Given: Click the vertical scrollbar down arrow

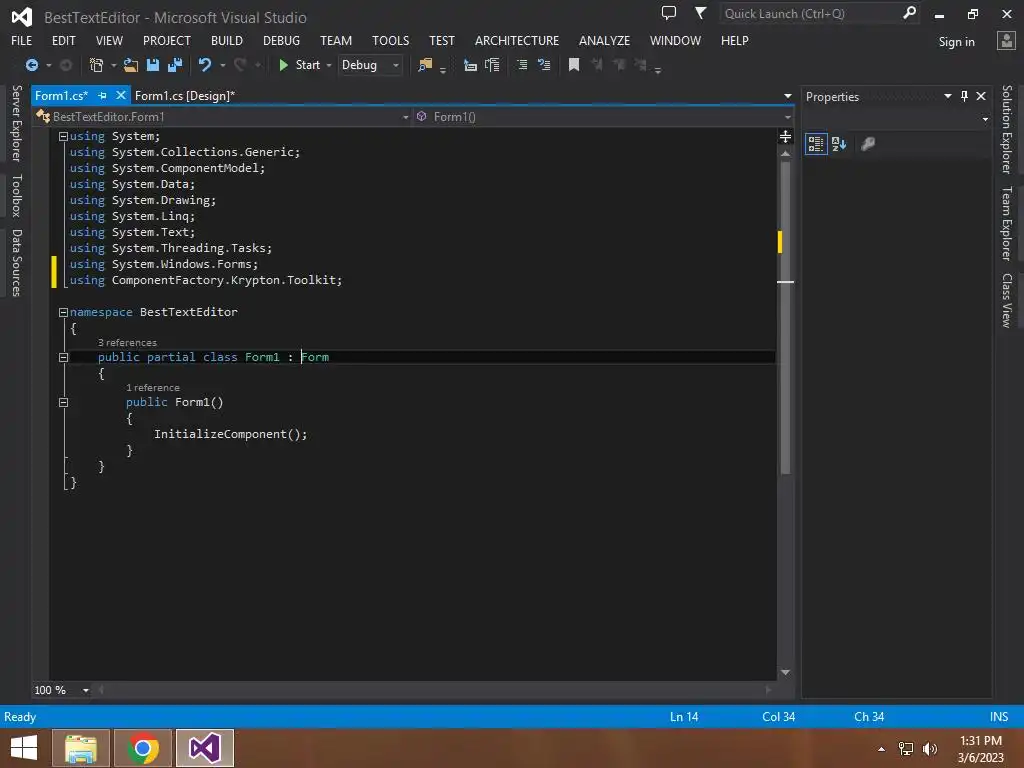Looking at the screenshot, I should pyautogui.click(x=786, y=672).
